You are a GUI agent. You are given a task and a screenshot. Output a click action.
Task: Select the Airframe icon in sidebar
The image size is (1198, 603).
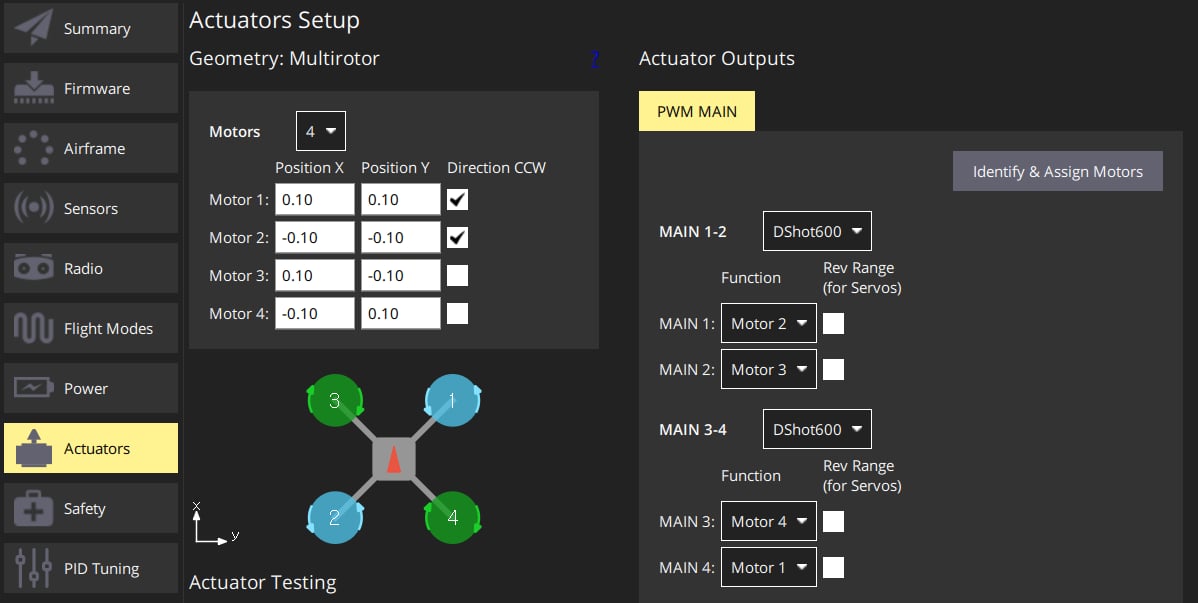[x=34, y=149]
